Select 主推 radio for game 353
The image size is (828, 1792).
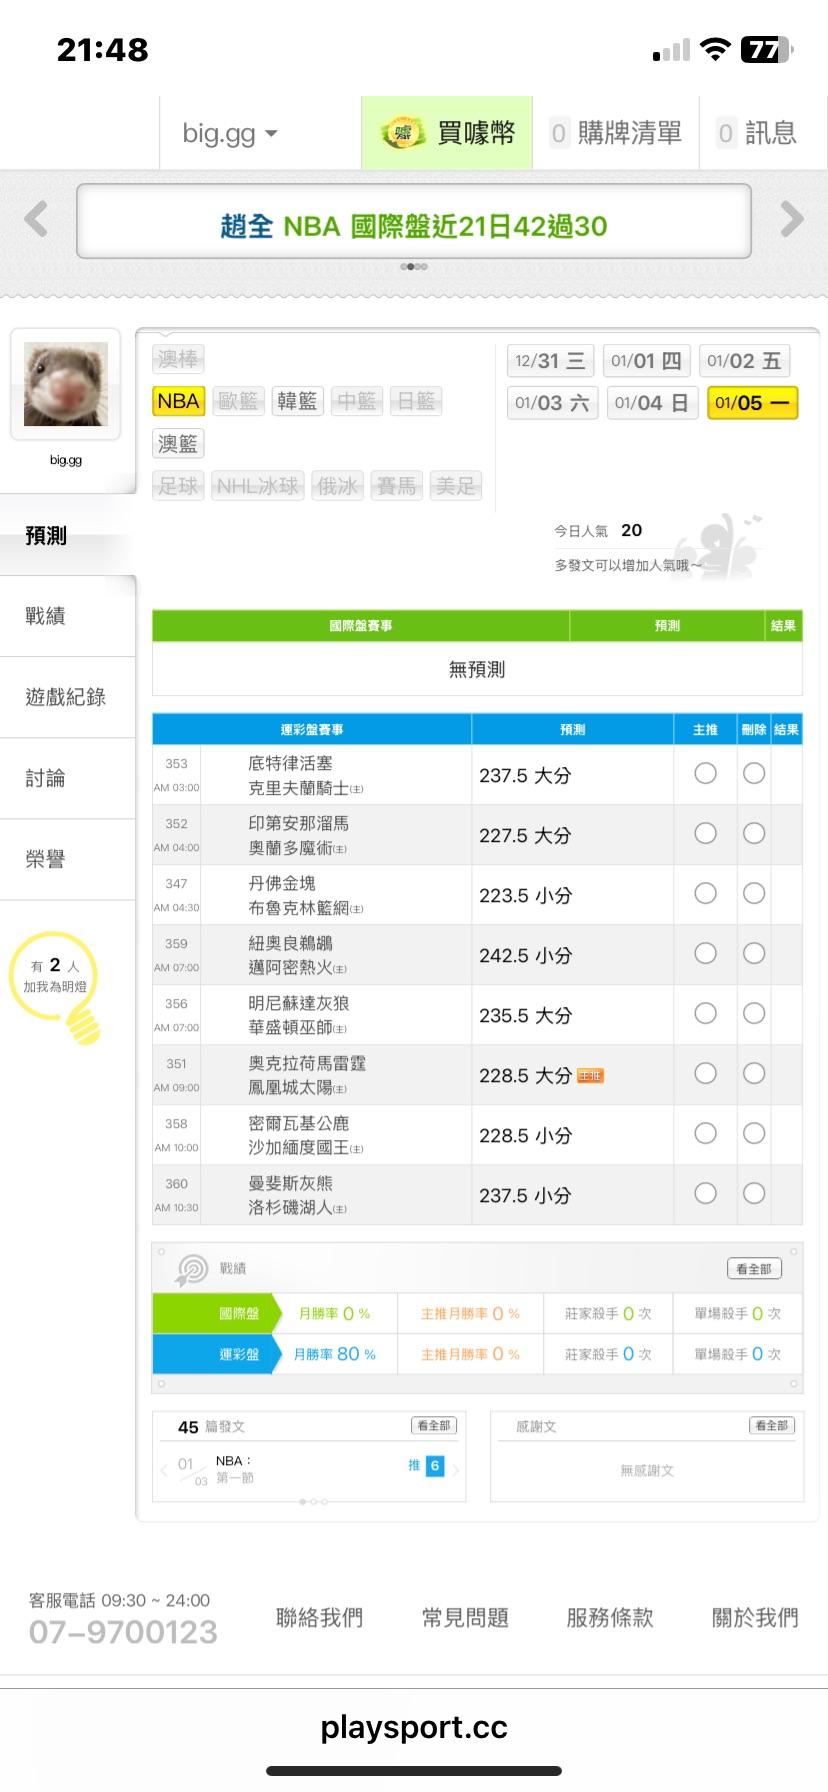(705, 773)
